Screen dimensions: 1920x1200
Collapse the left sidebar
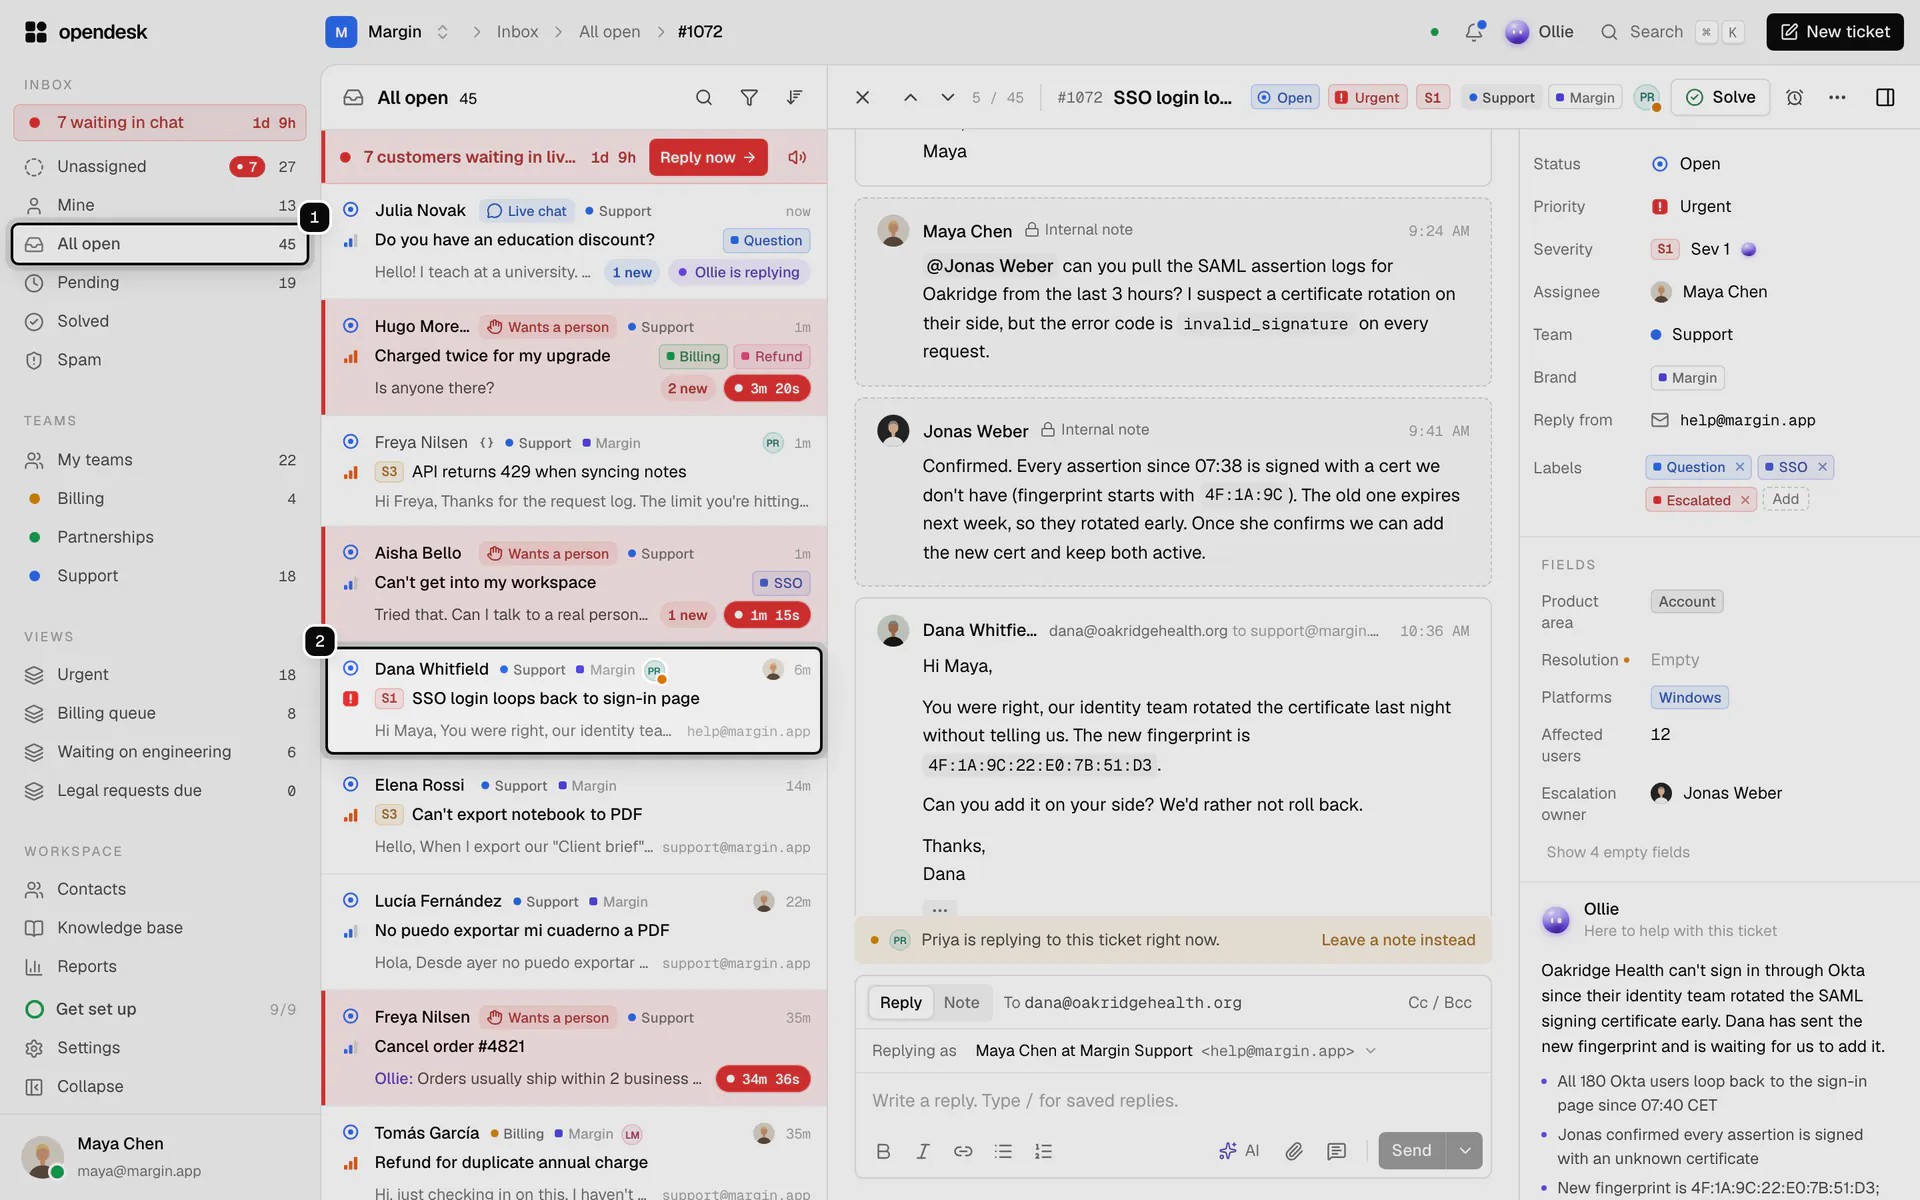(90, 1087)
